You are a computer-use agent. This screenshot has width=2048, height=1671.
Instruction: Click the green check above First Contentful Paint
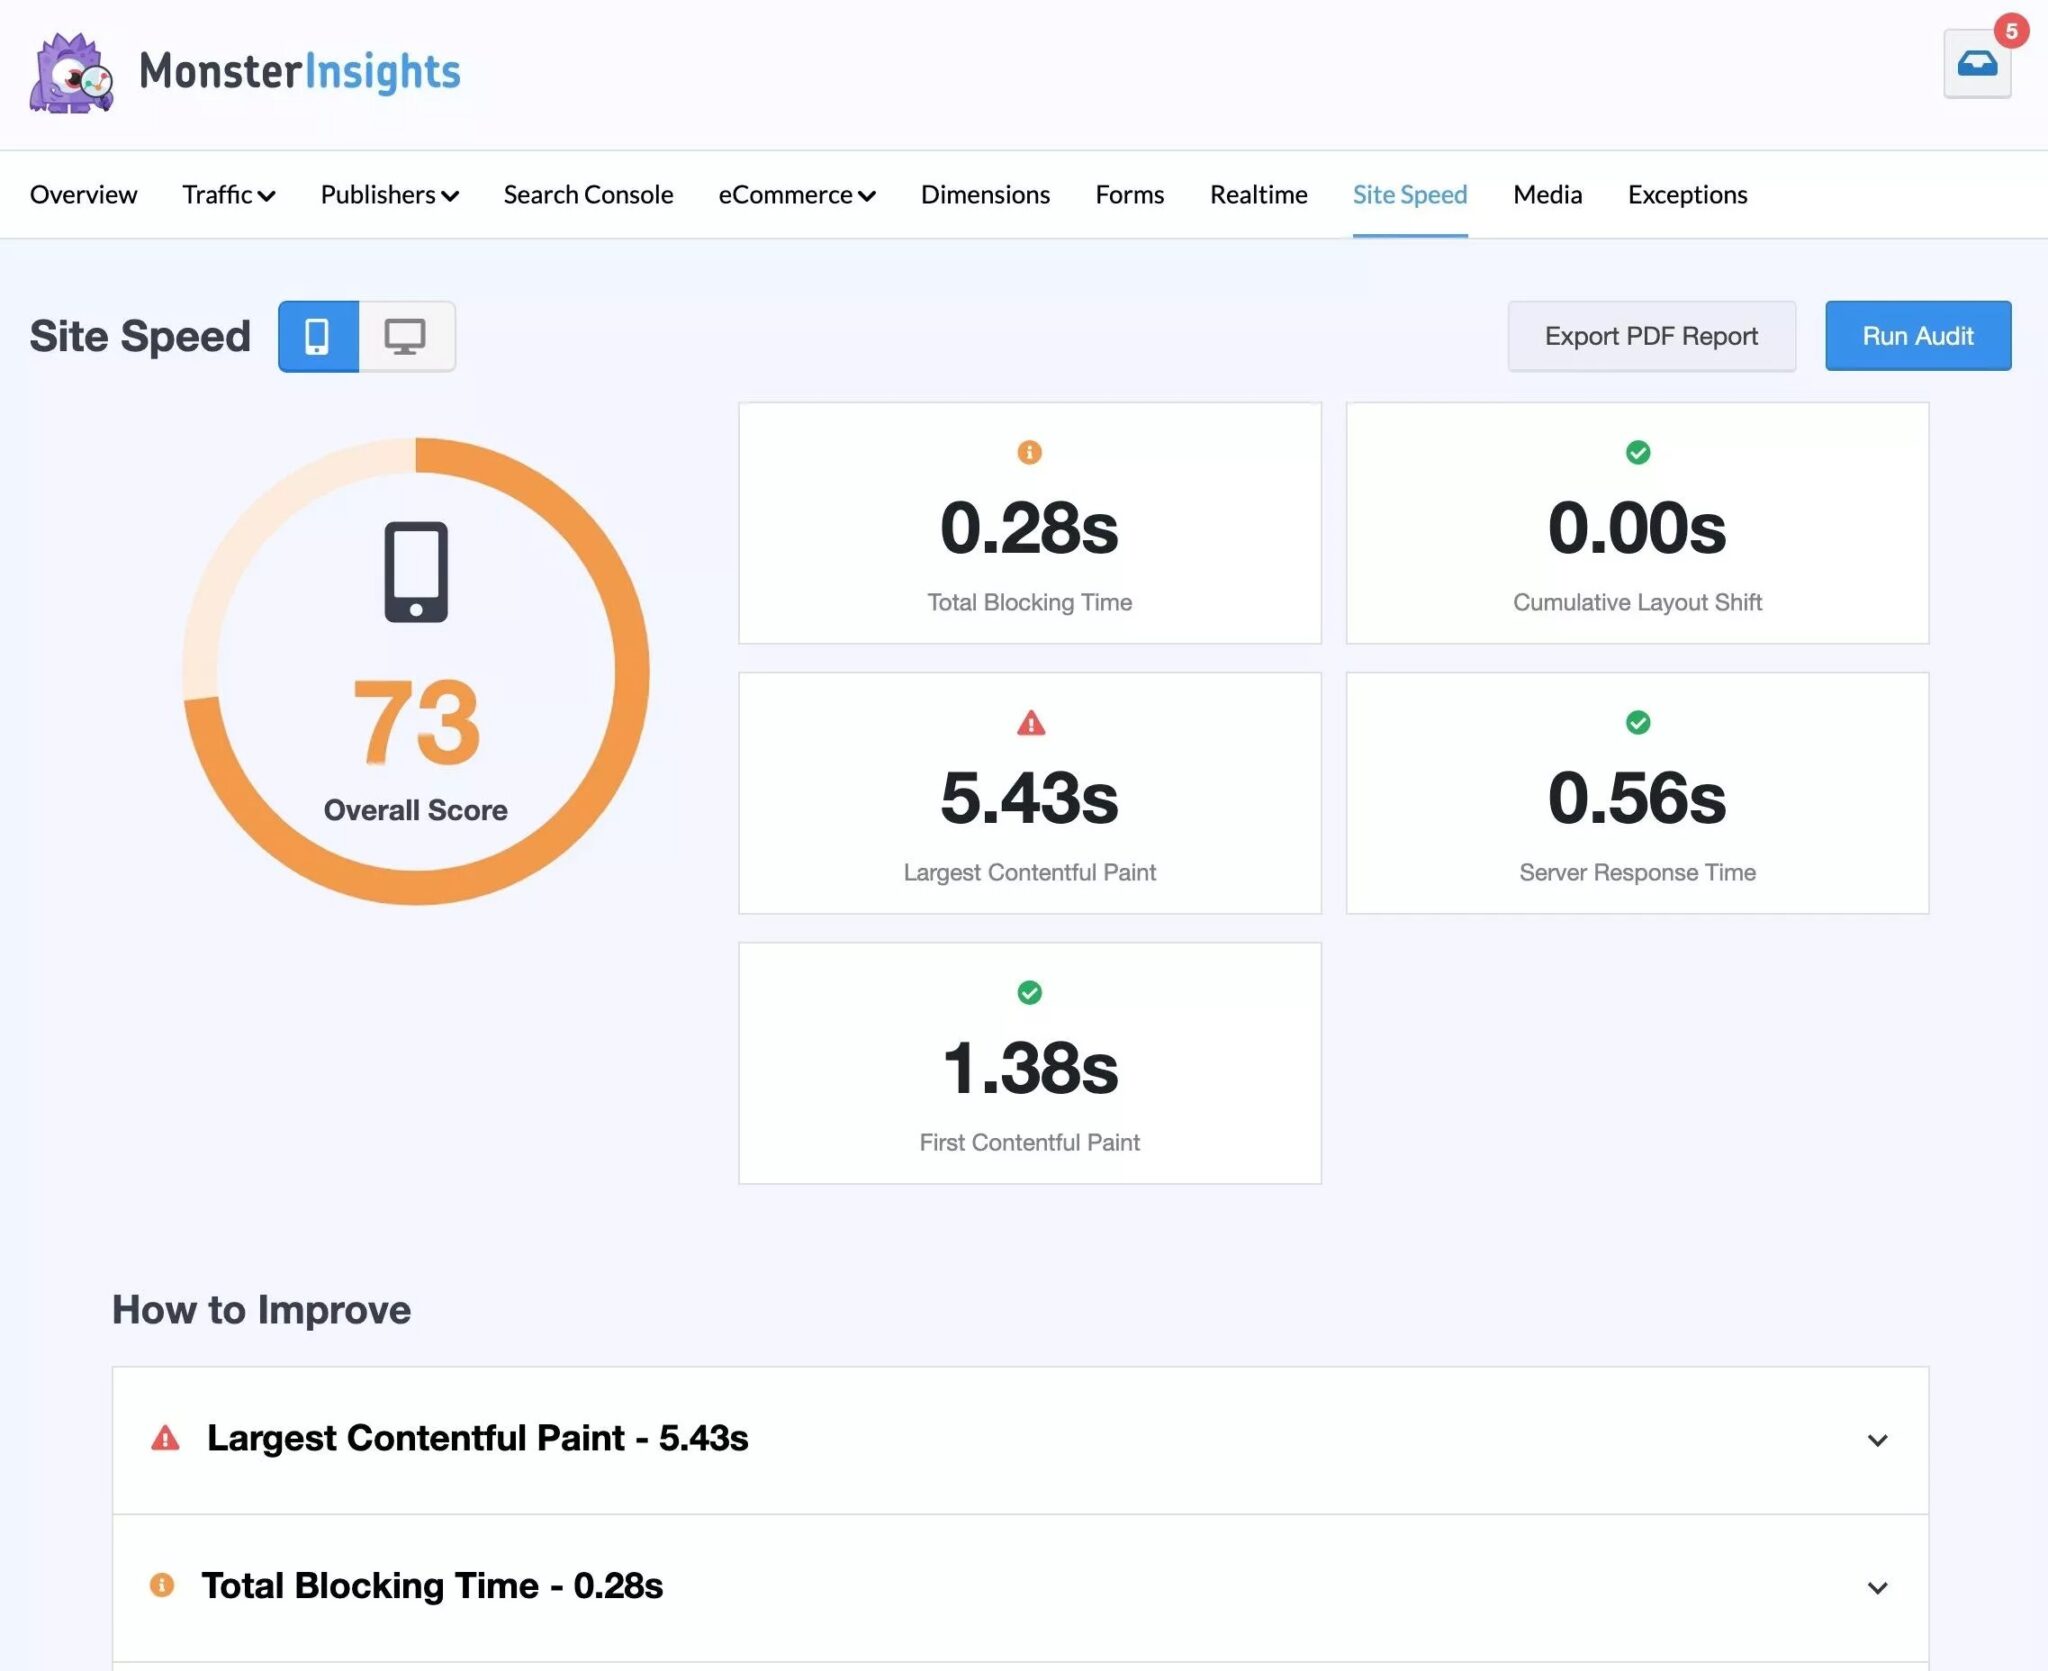point(1029,993)
